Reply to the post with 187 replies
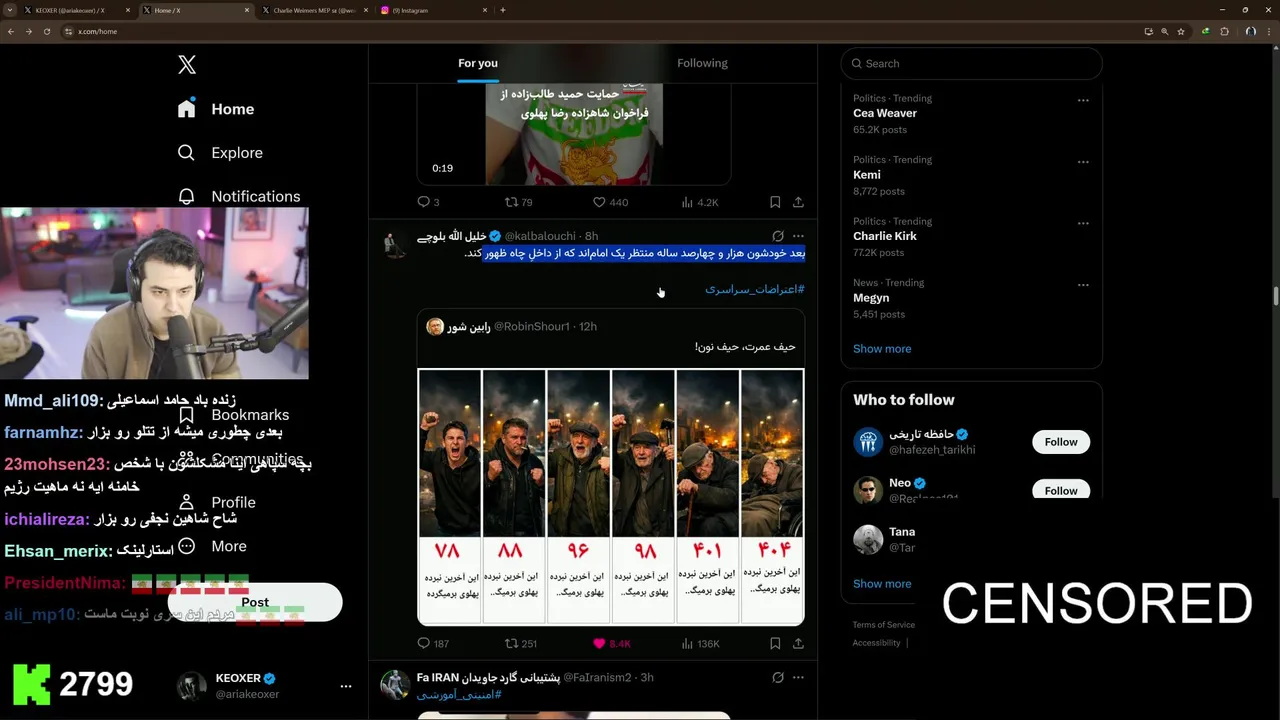 click(433, 644)
